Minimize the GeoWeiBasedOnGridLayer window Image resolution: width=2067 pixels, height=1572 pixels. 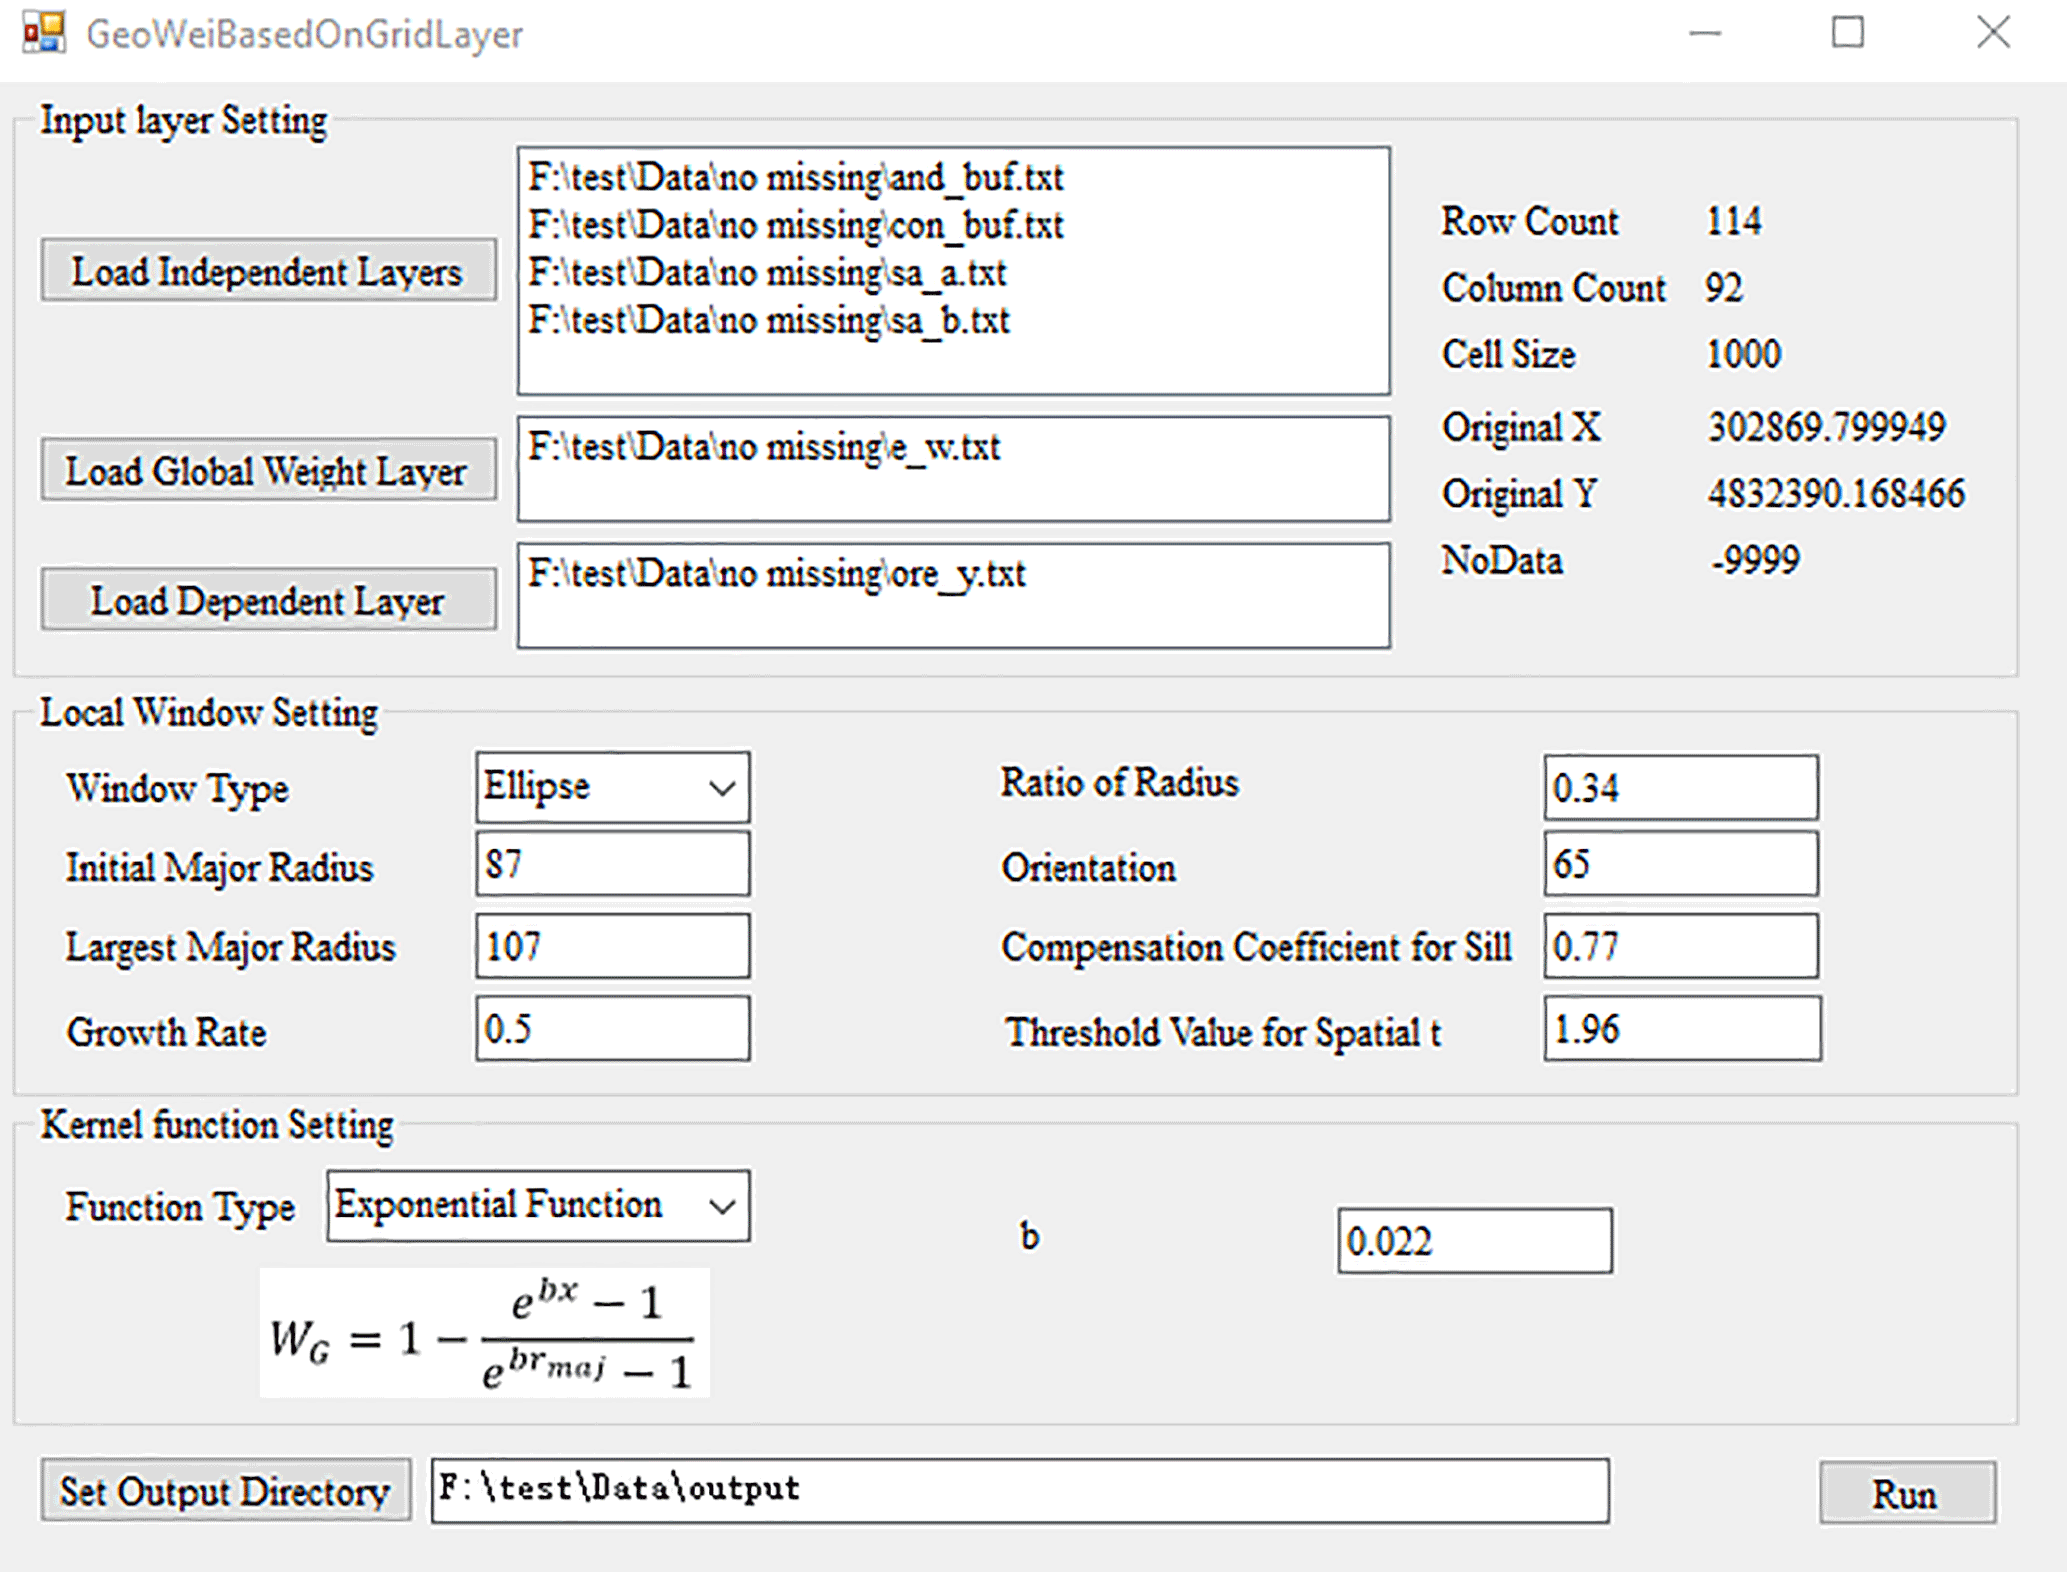pyautogui.click(x=1704, y=33)
